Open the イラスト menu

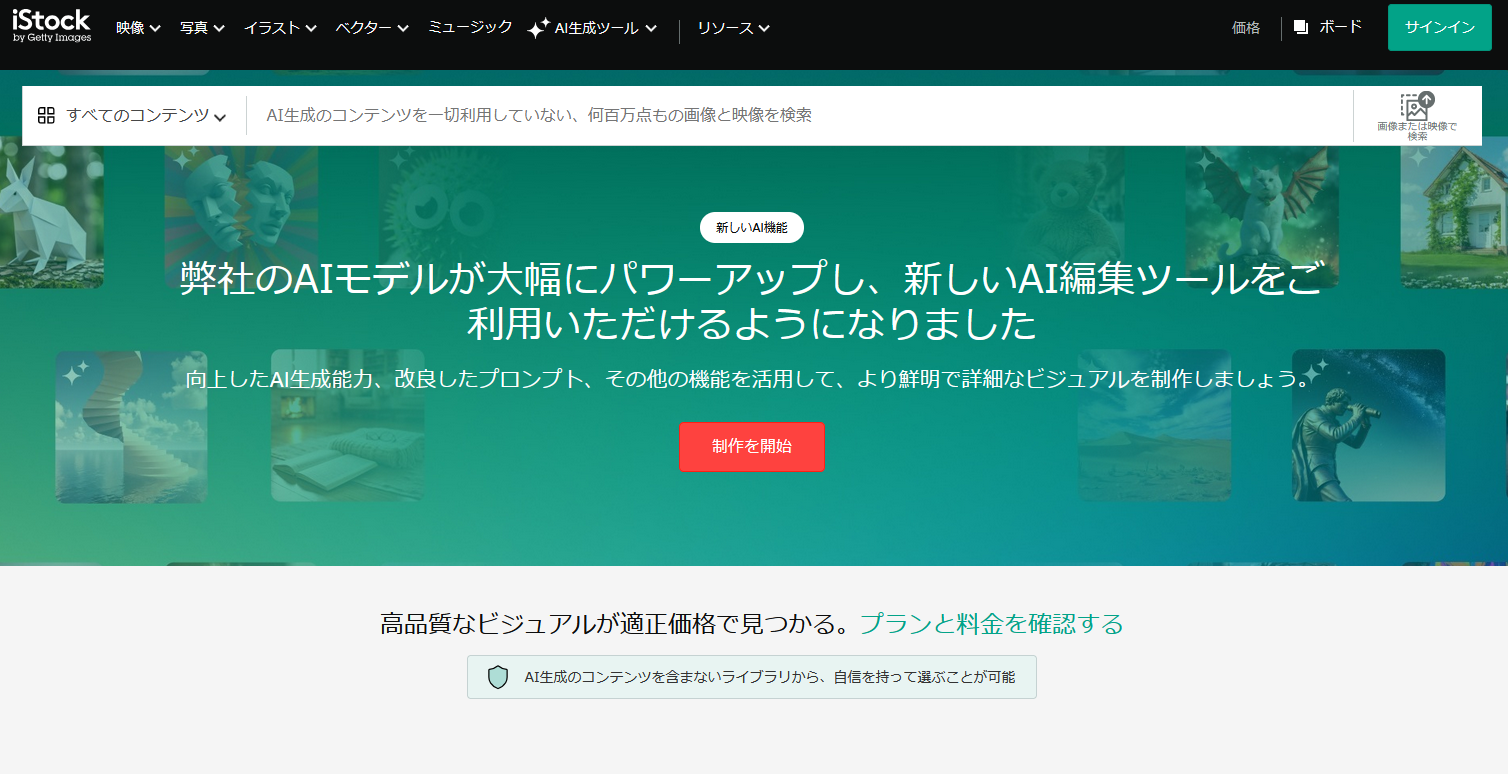[270, 28]
